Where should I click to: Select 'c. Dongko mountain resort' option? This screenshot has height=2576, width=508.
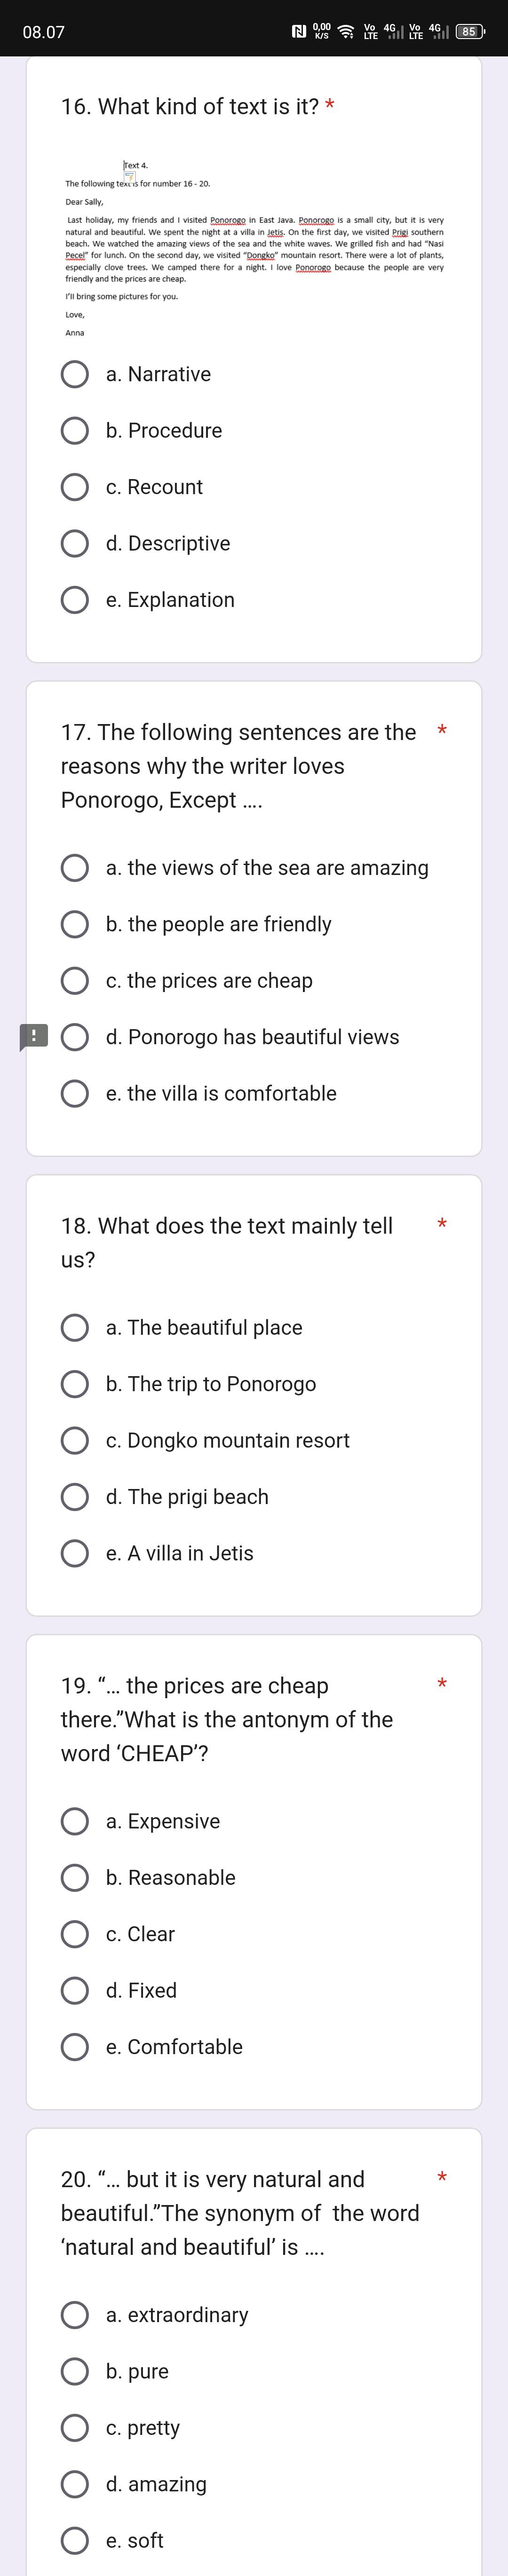point(75,1440)
